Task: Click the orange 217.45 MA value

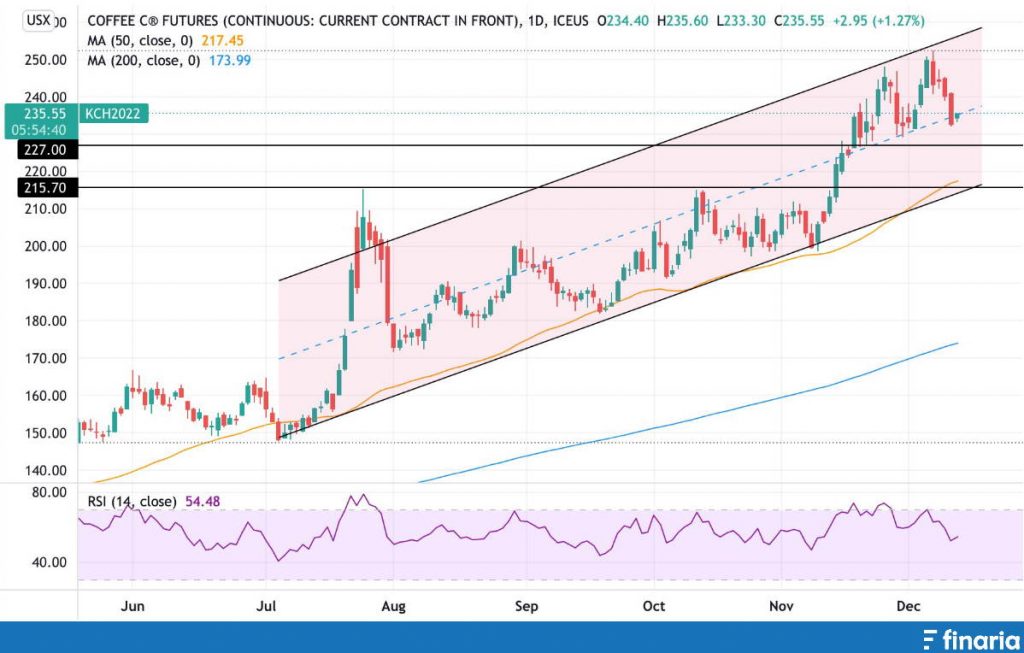Action: 222,41
